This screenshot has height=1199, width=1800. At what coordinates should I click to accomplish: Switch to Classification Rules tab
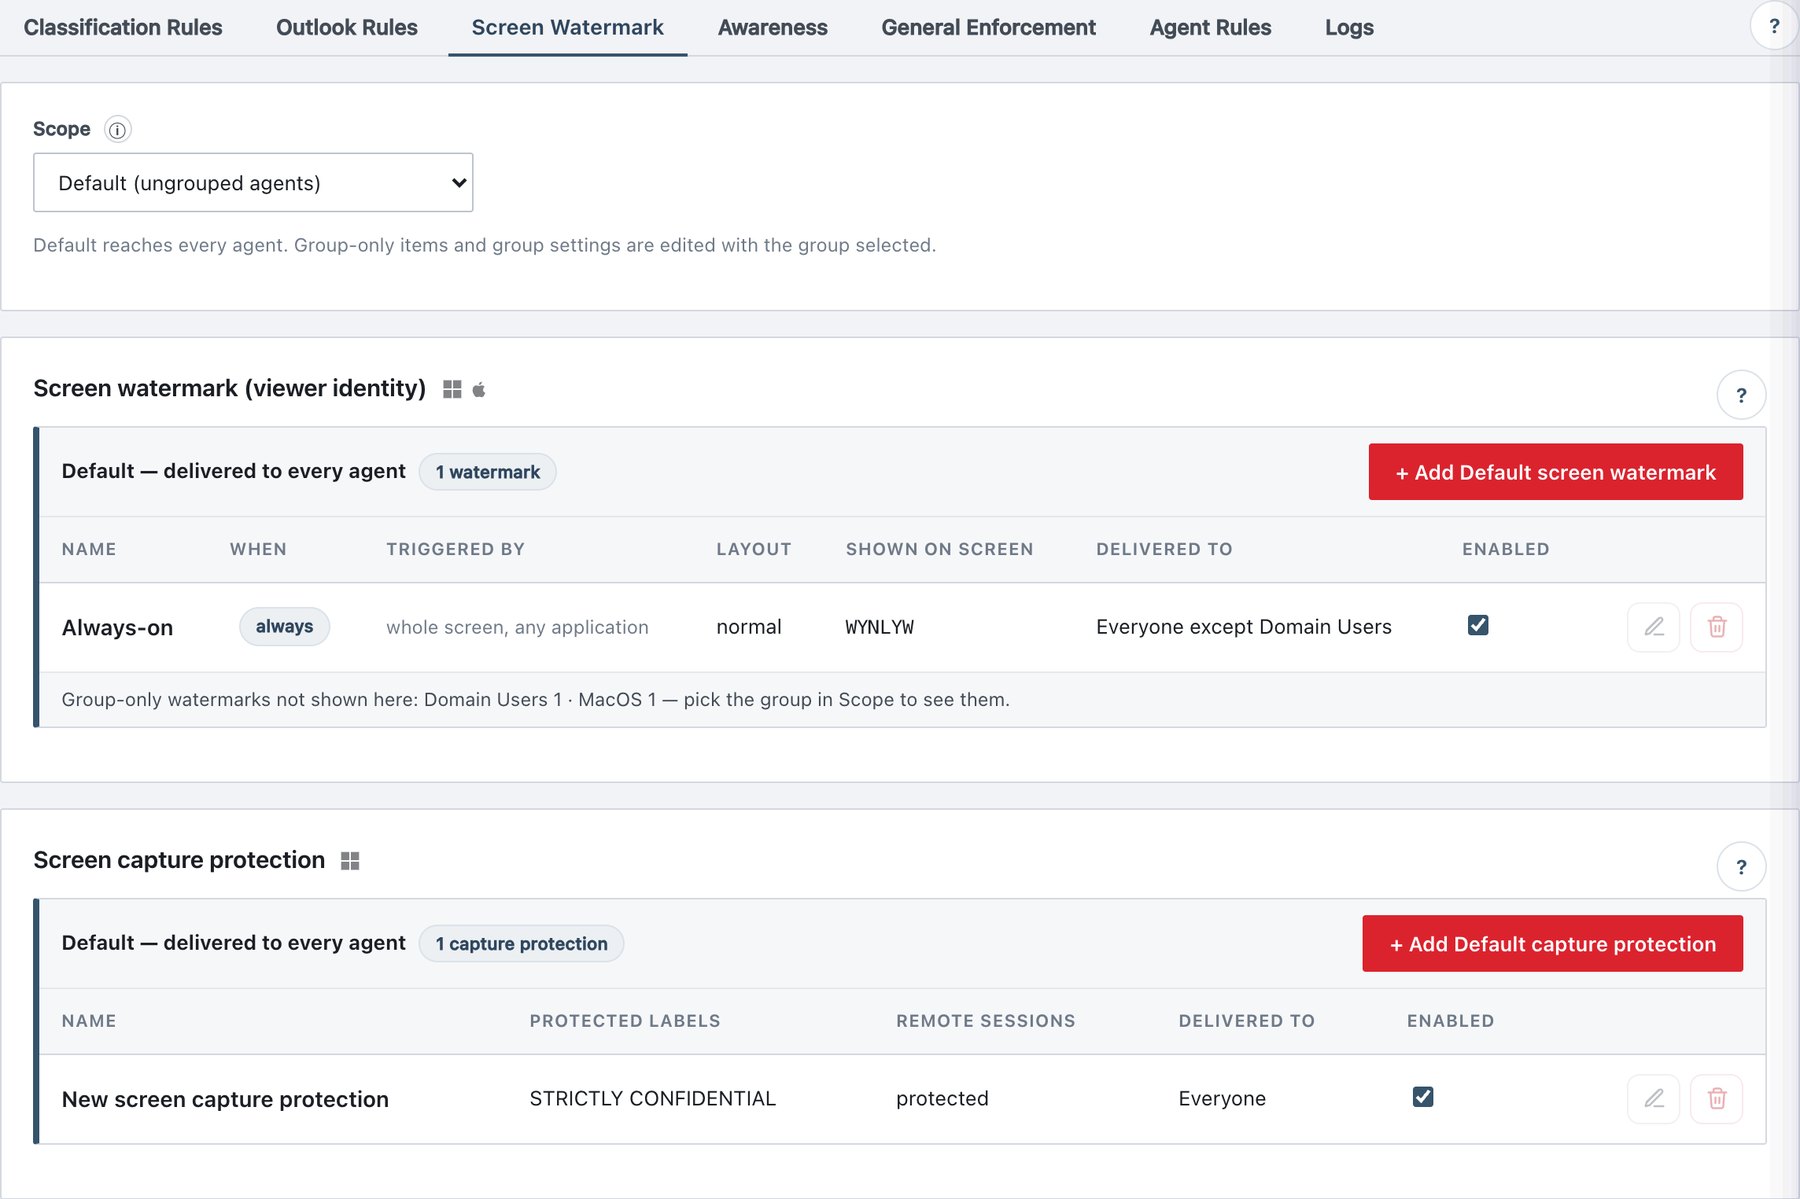[123, 28]
